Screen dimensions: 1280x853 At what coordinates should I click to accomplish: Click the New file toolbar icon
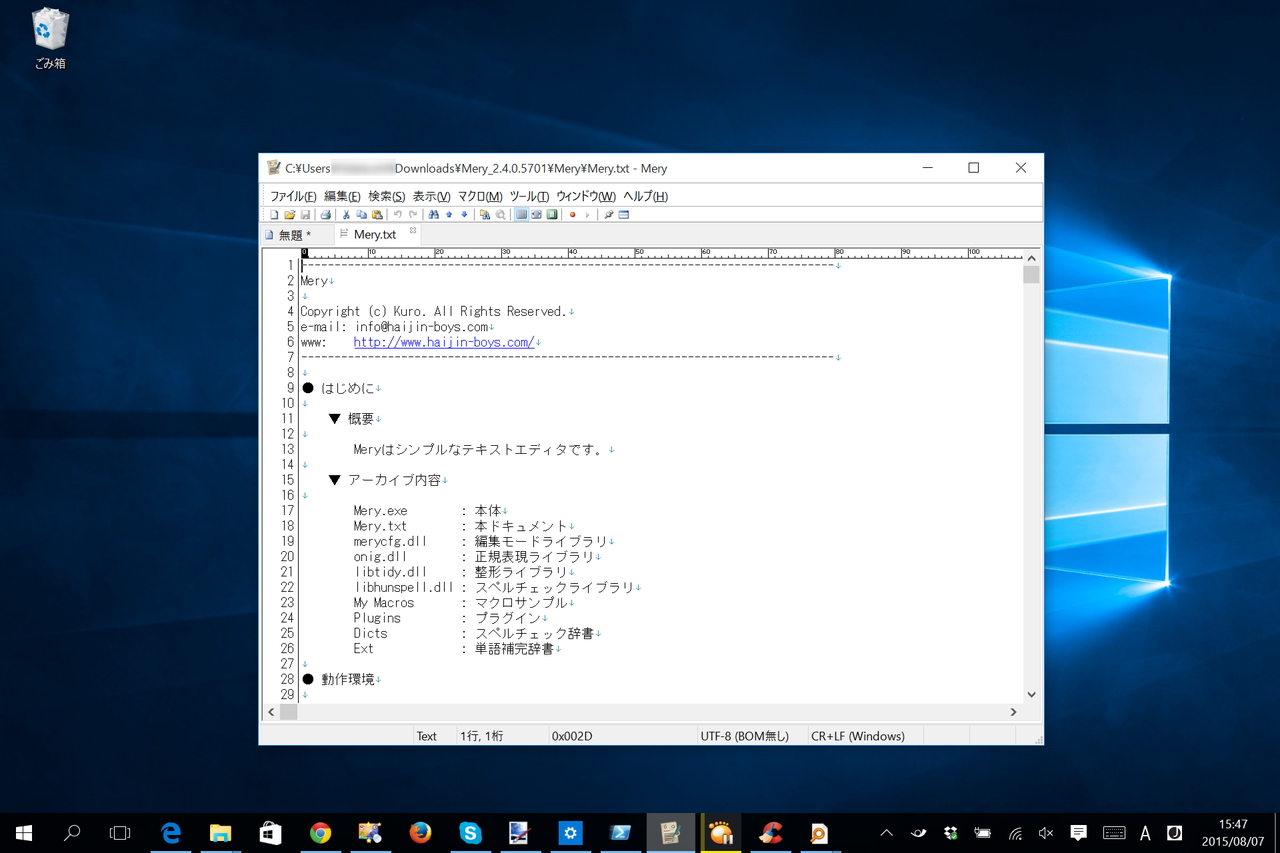pos(275,215)
